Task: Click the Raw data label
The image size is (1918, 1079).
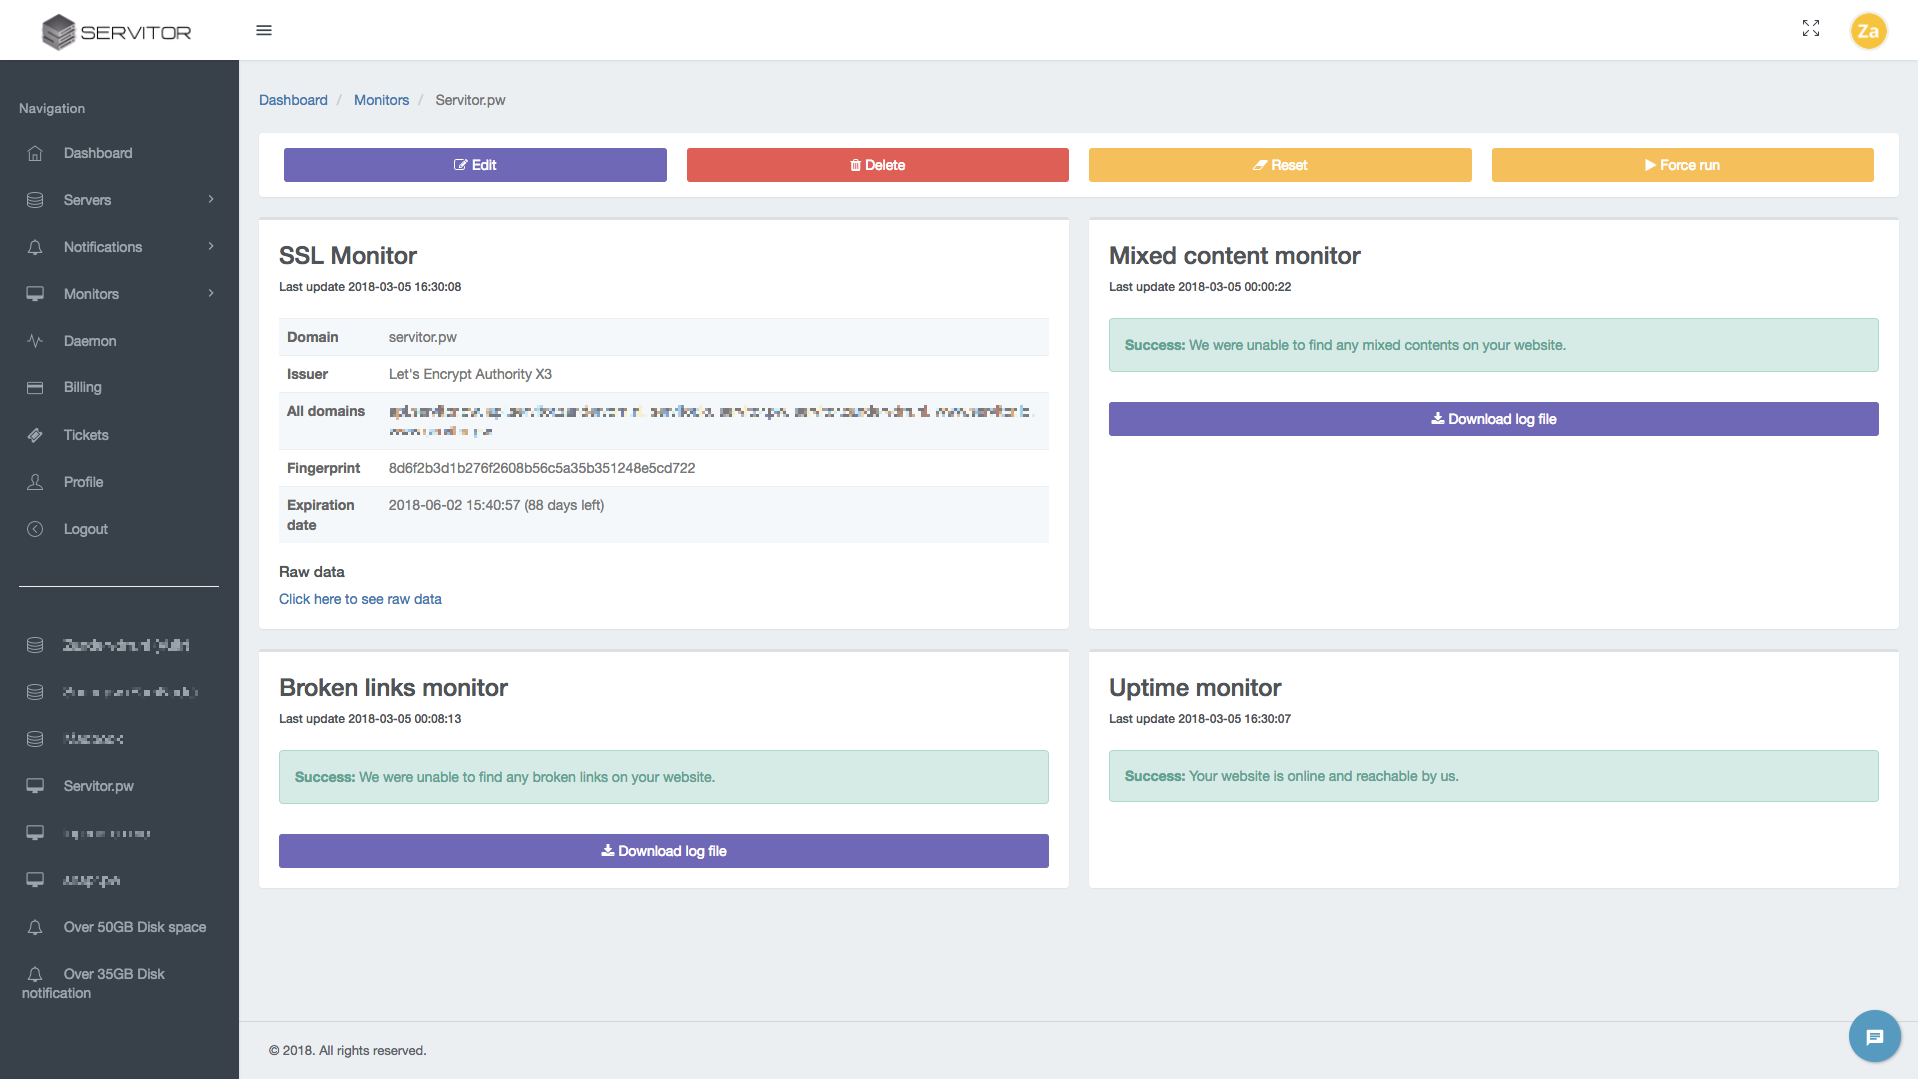Action: pyautogui.click(x=311, y=572)
